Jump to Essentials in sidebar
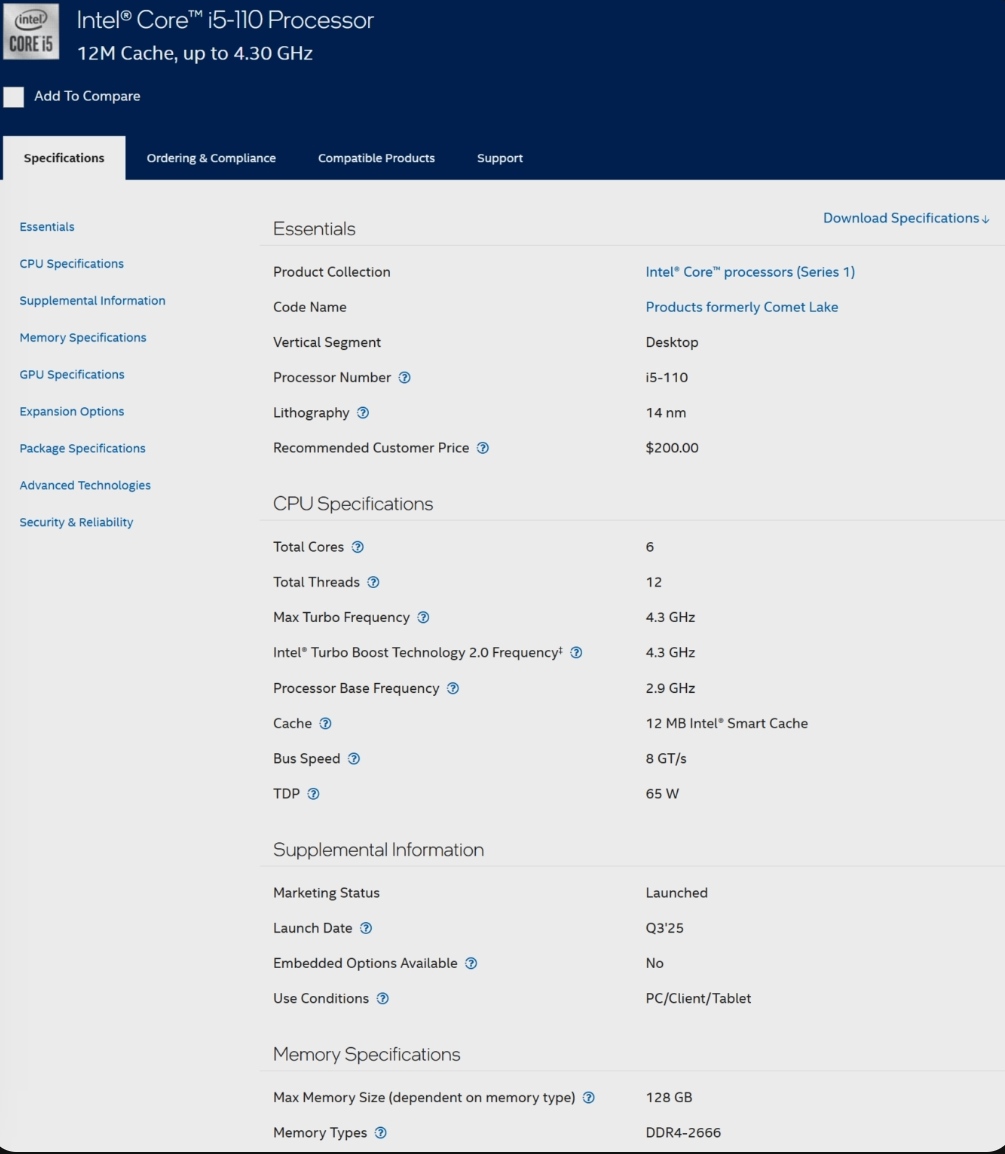 click(47, 227)
